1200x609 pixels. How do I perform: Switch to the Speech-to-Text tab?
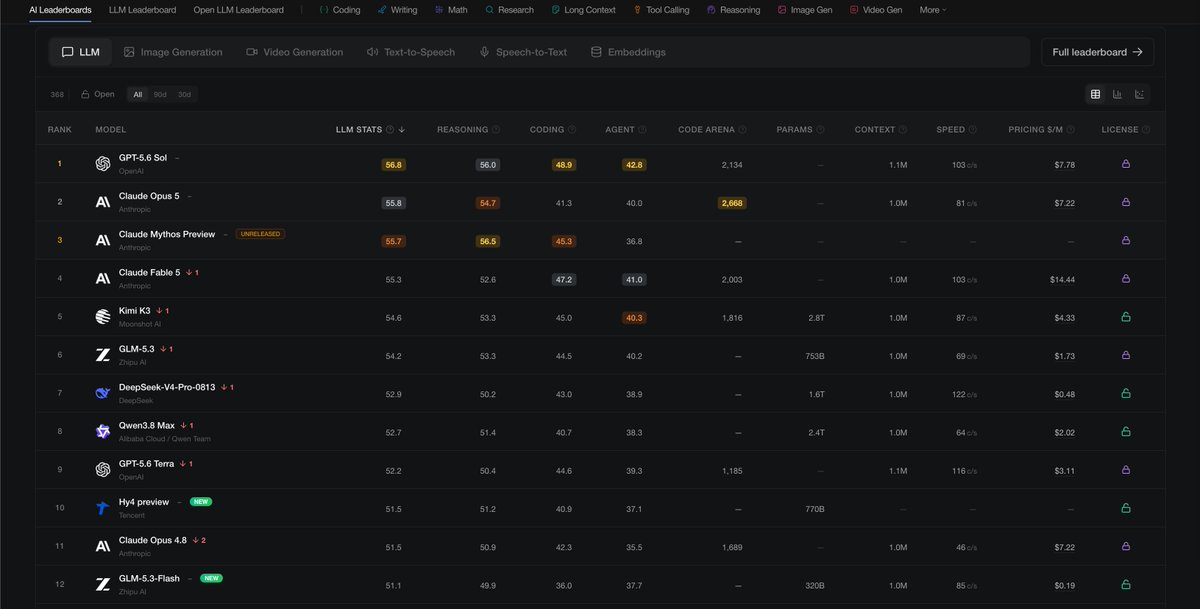[x=523, y=52]
